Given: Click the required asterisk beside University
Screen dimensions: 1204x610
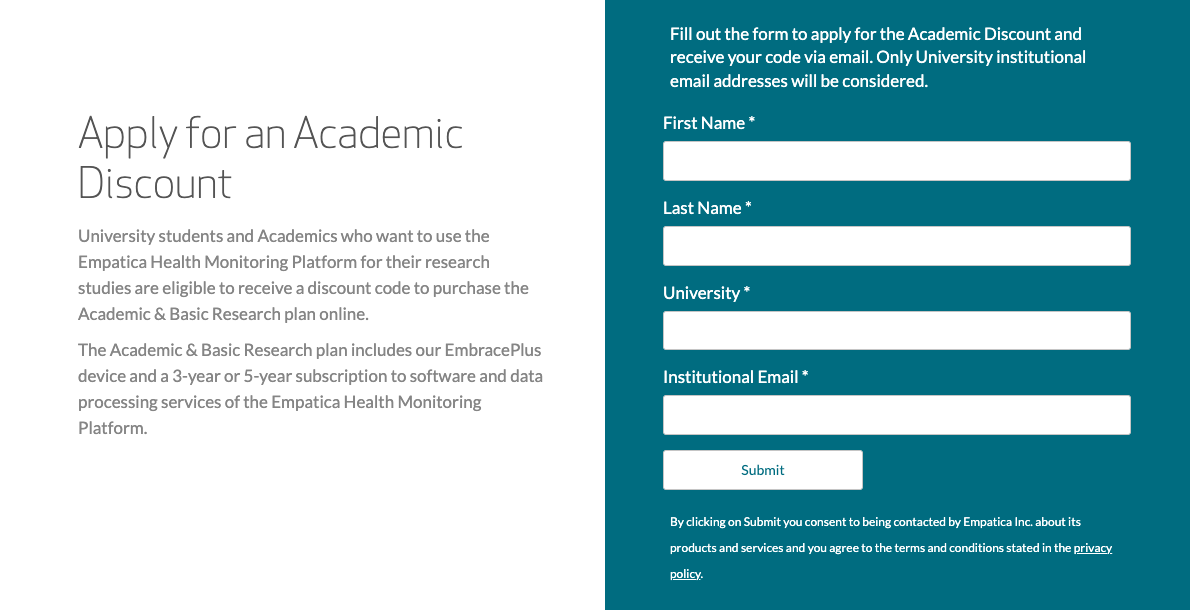Looking at the screenshot, I should click(746, 292).
